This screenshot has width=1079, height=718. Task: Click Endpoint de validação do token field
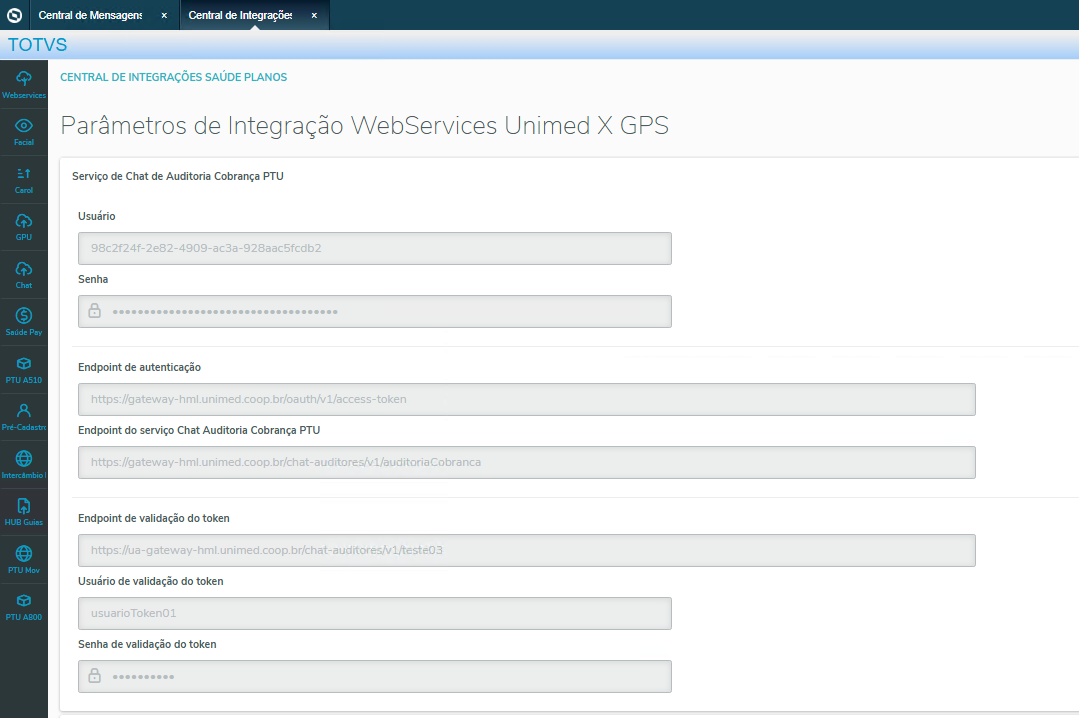(527, 551)
